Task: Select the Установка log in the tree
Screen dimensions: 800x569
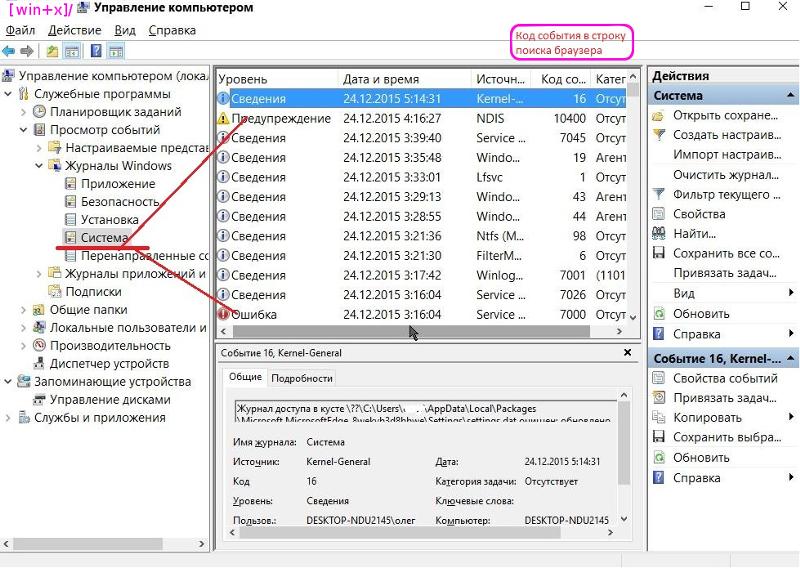Action: [x=110, y=219]
